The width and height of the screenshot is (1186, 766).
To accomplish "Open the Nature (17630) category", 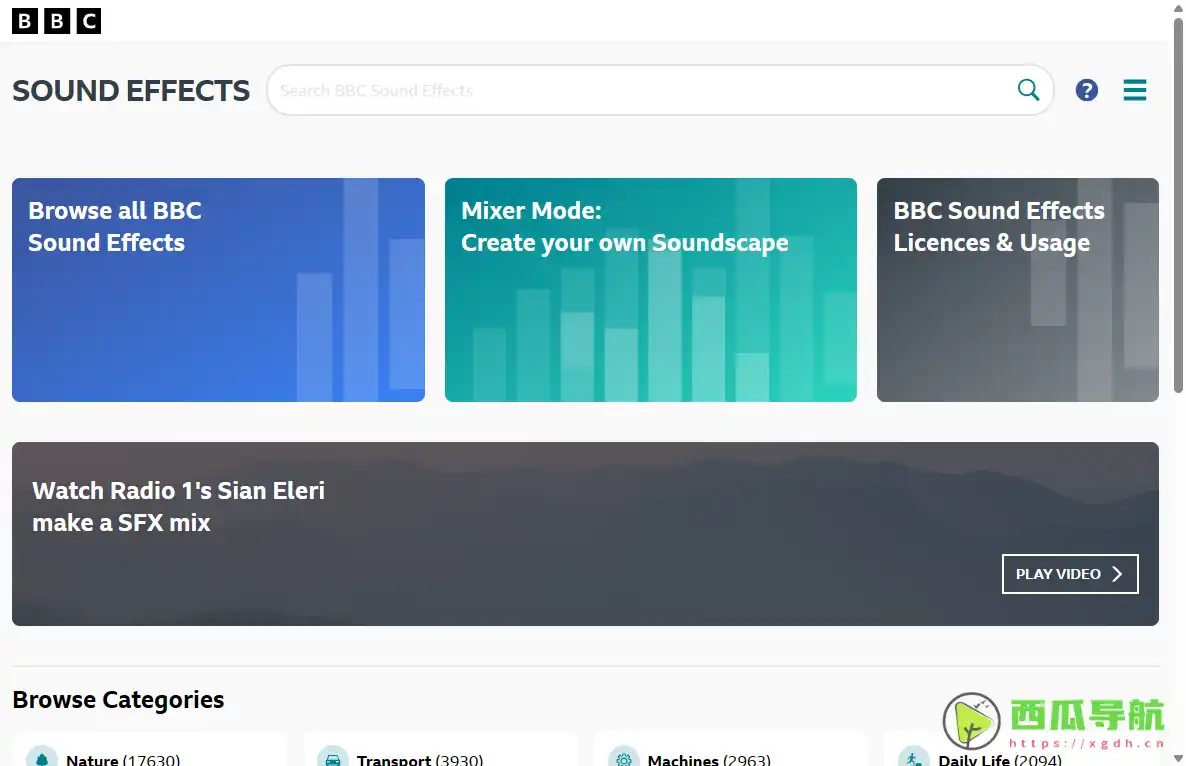I will [150, 750].
